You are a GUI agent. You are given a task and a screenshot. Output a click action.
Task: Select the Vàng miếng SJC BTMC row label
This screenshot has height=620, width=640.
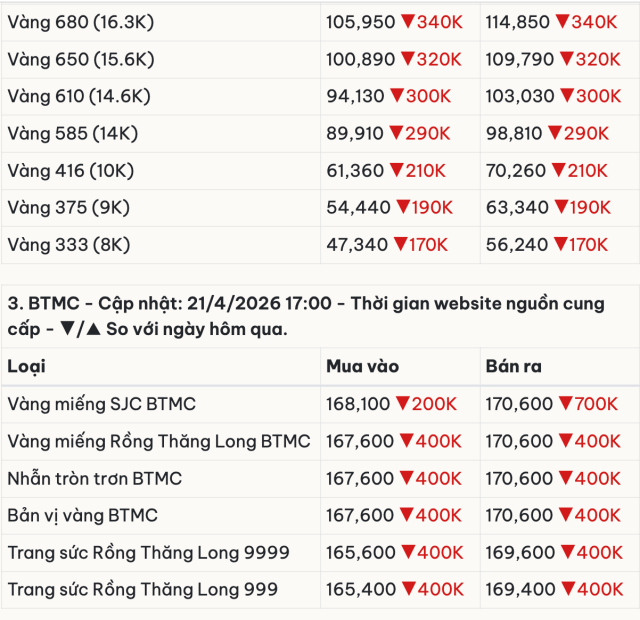101,404
